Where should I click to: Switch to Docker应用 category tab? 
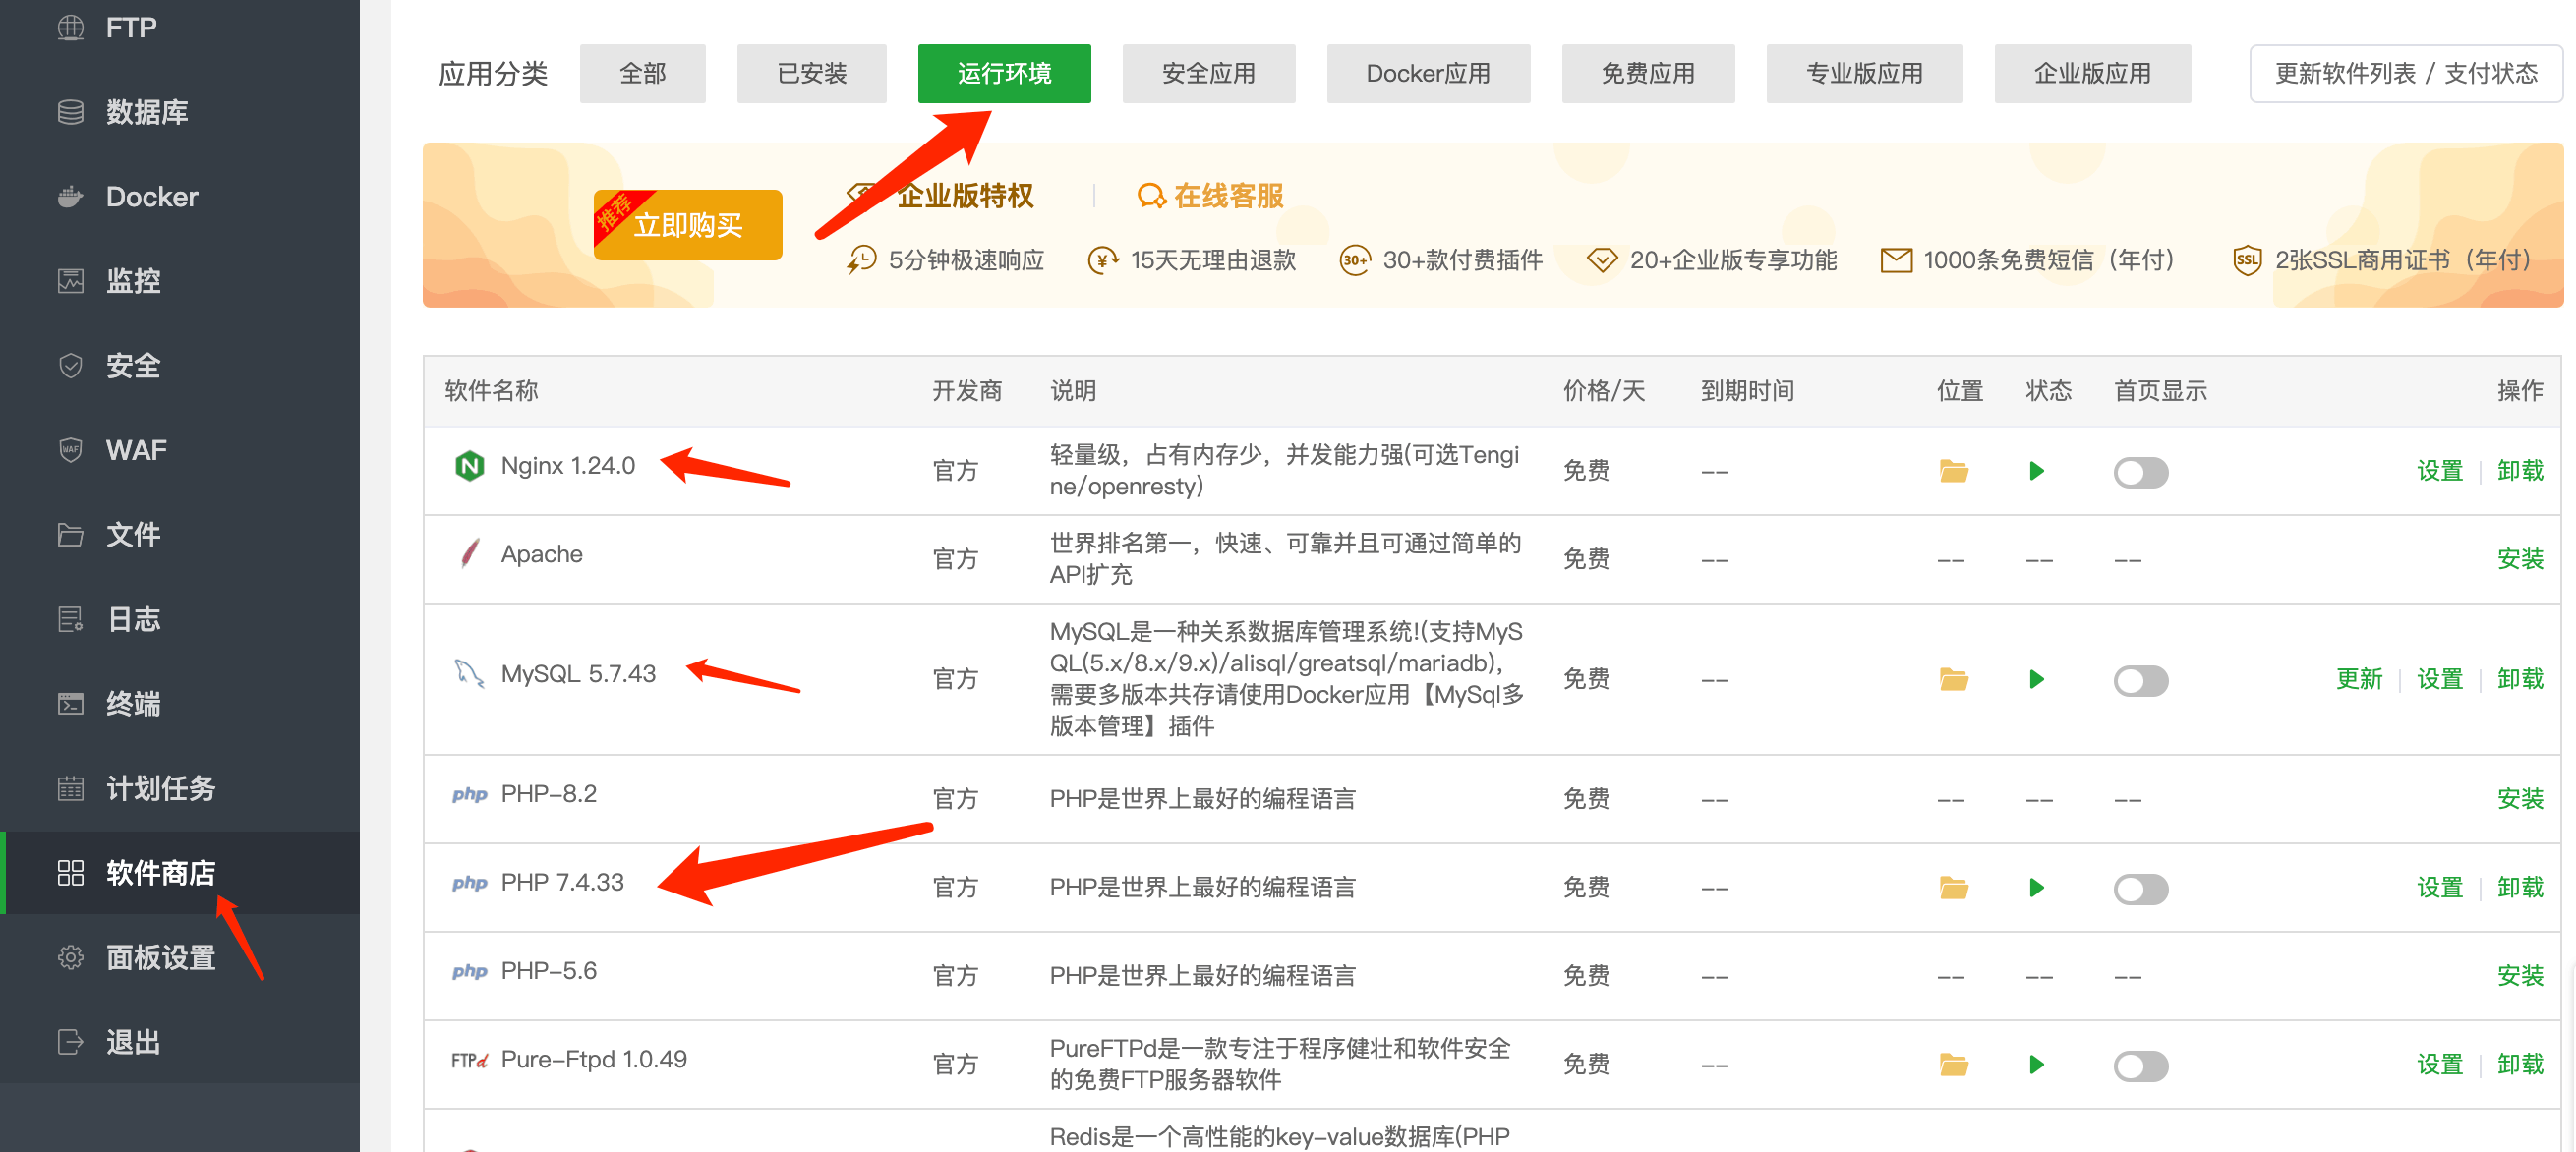1427,73
